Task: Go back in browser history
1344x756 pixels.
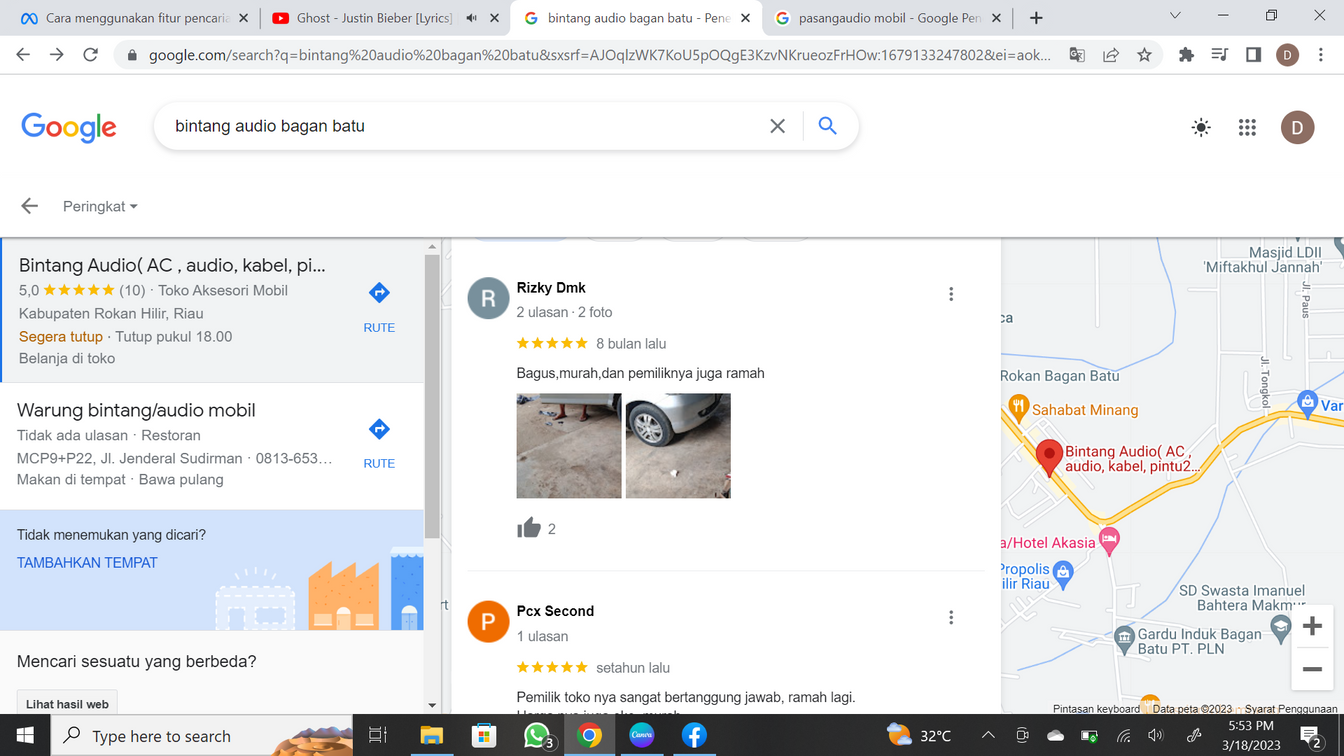Action: (23, 55)
